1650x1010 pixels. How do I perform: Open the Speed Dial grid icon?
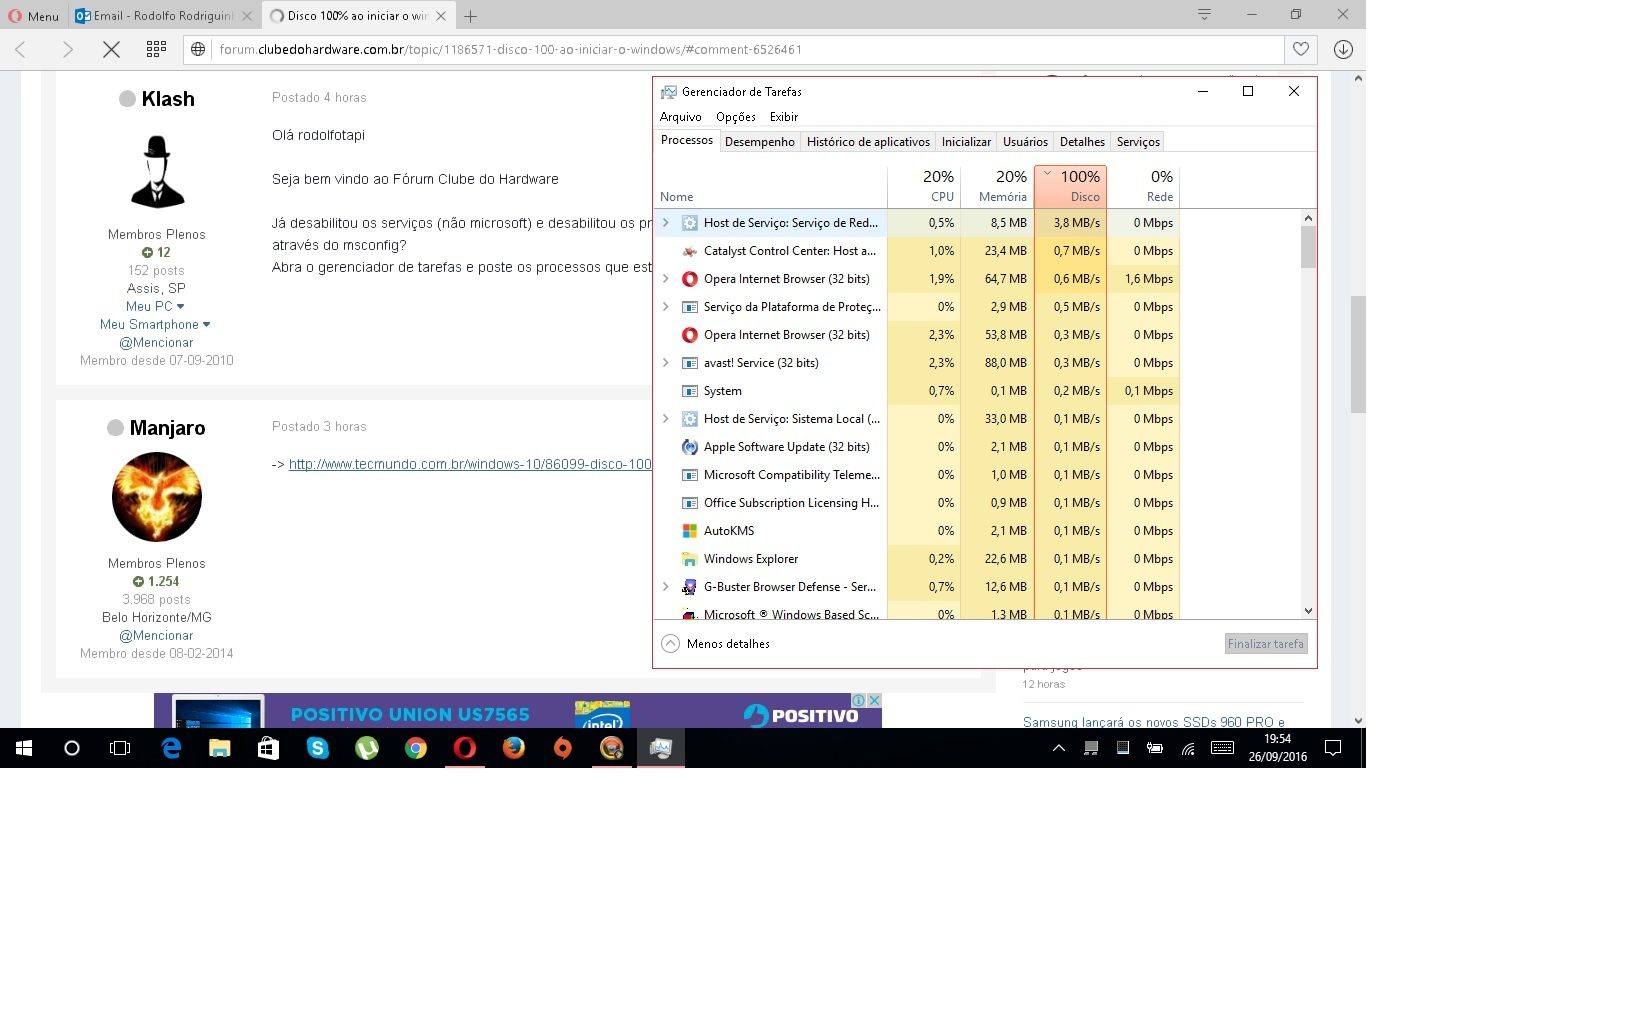pos(156,49)
